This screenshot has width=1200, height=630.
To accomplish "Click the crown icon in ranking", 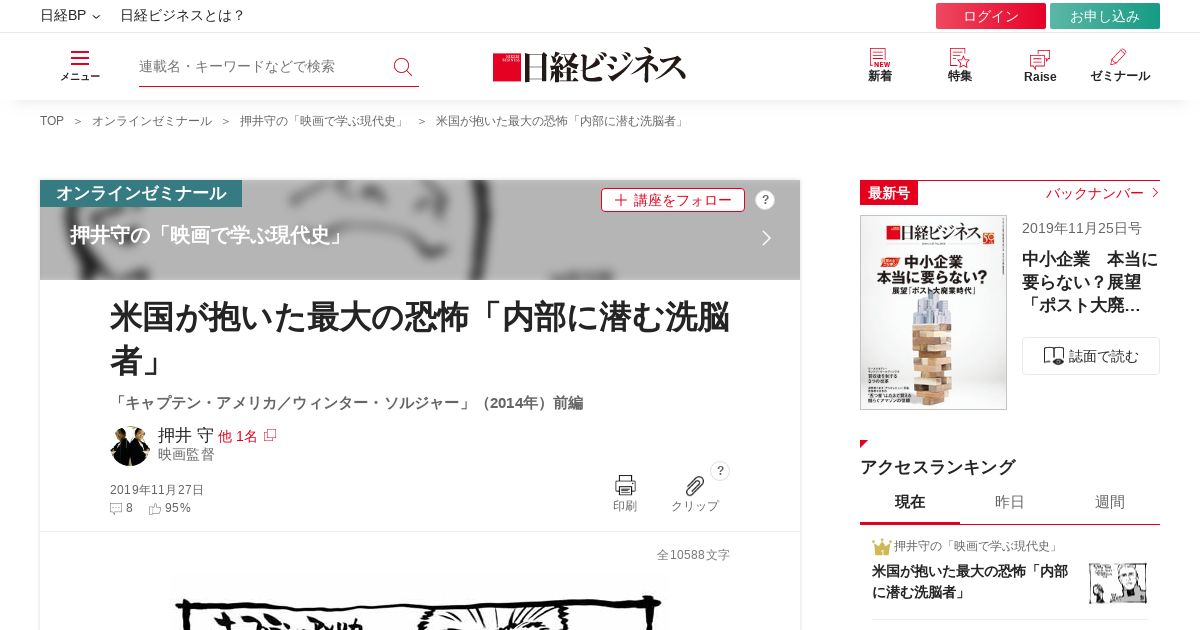I will click(x=881, y=547).
